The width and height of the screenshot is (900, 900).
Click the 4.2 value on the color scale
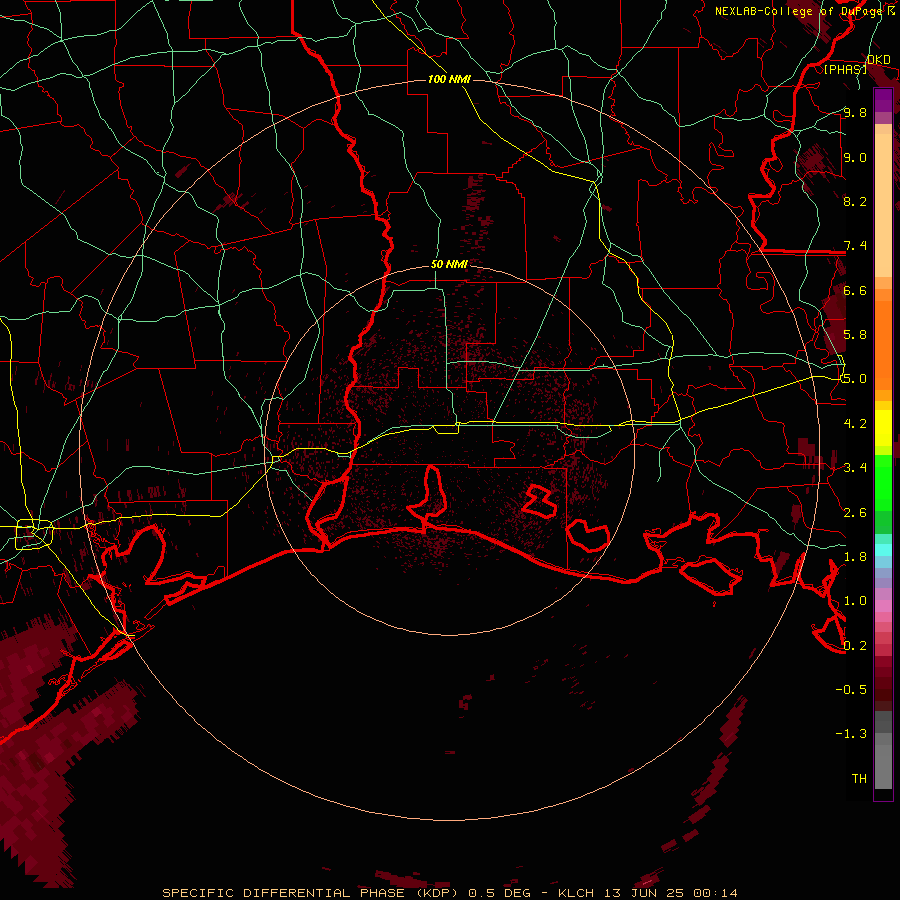pos(855,424)
